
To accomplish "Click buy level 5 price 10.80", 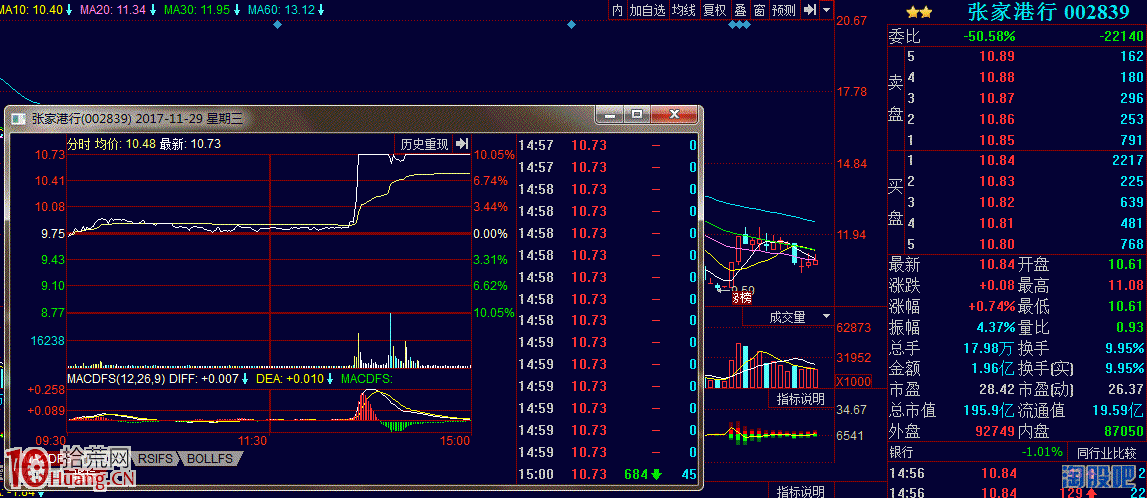I will [996, 244].
